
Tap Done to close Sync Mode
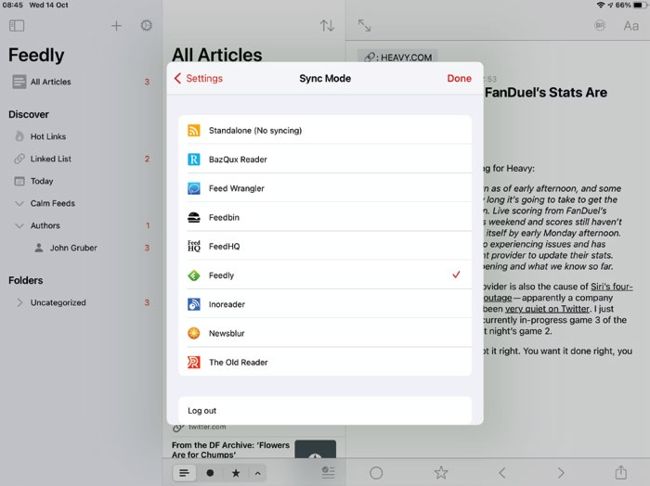click(x=459, y=78)
